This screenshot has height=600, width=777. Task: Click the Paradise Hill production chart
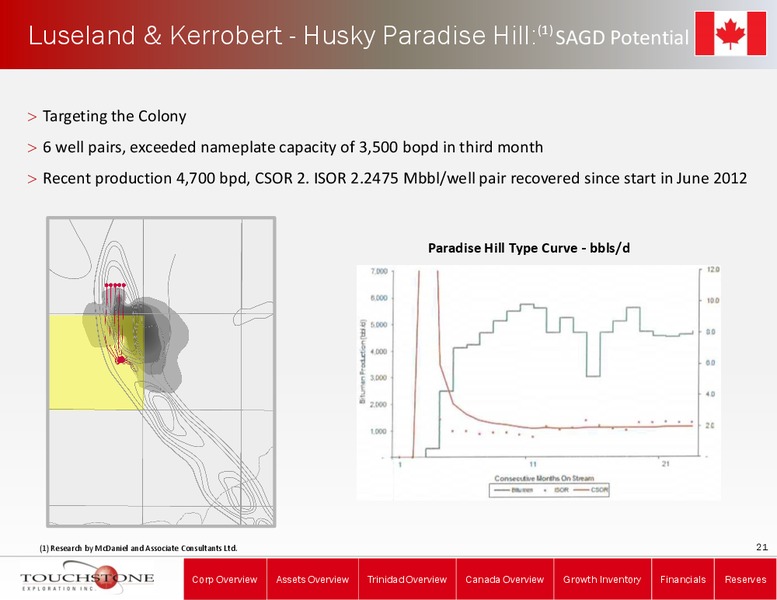pyautogui.click(x=539, y=382)
